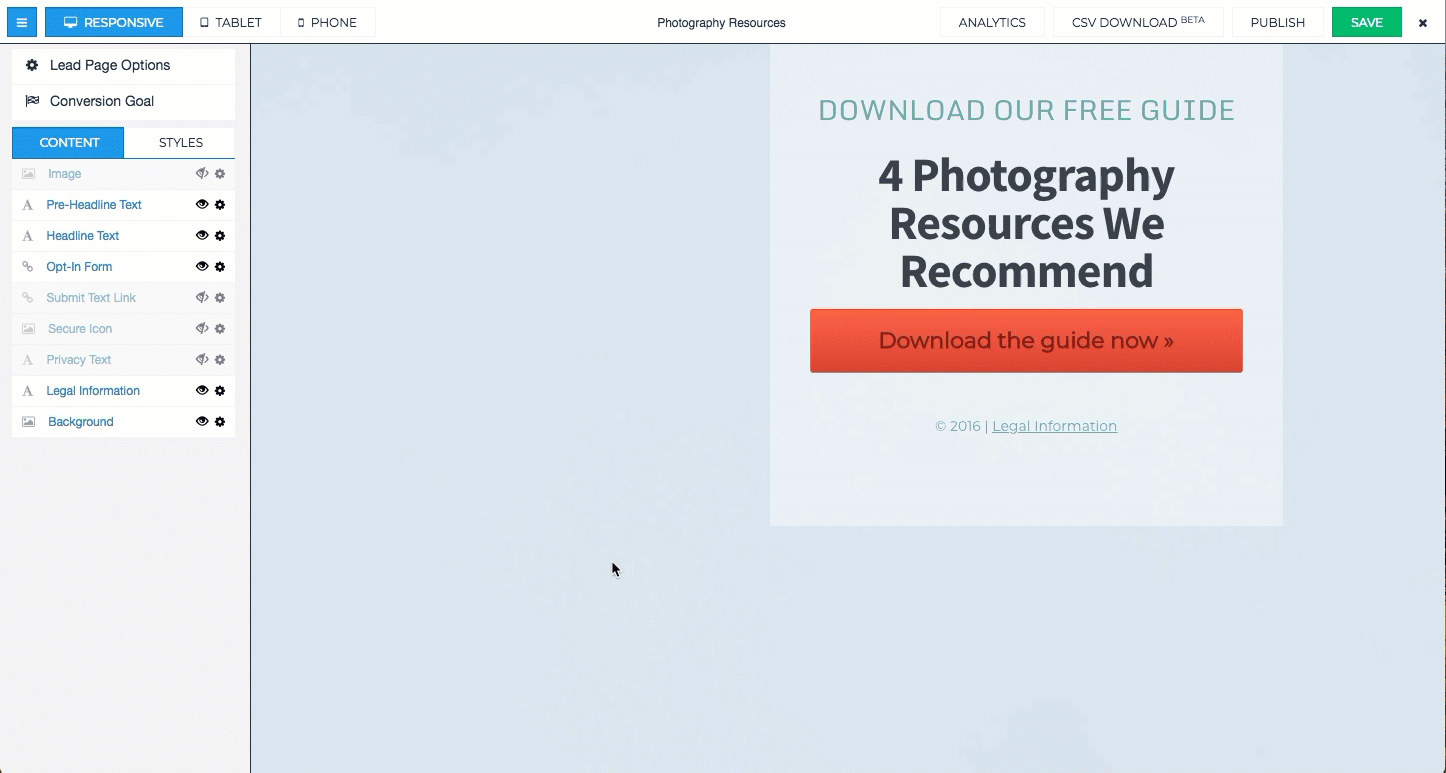This screenshot has height=773, width=1446.
Task: Toggle visibility of the Opt-In Form
Action: point(202,266)
